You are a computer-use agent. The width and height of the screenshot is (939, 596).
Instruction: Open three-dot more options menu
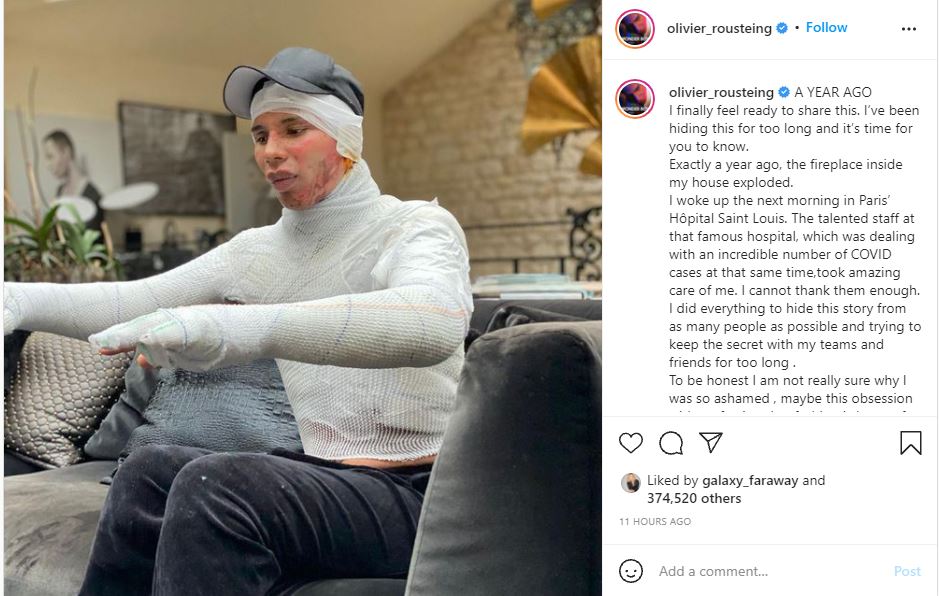pos(908,29)
